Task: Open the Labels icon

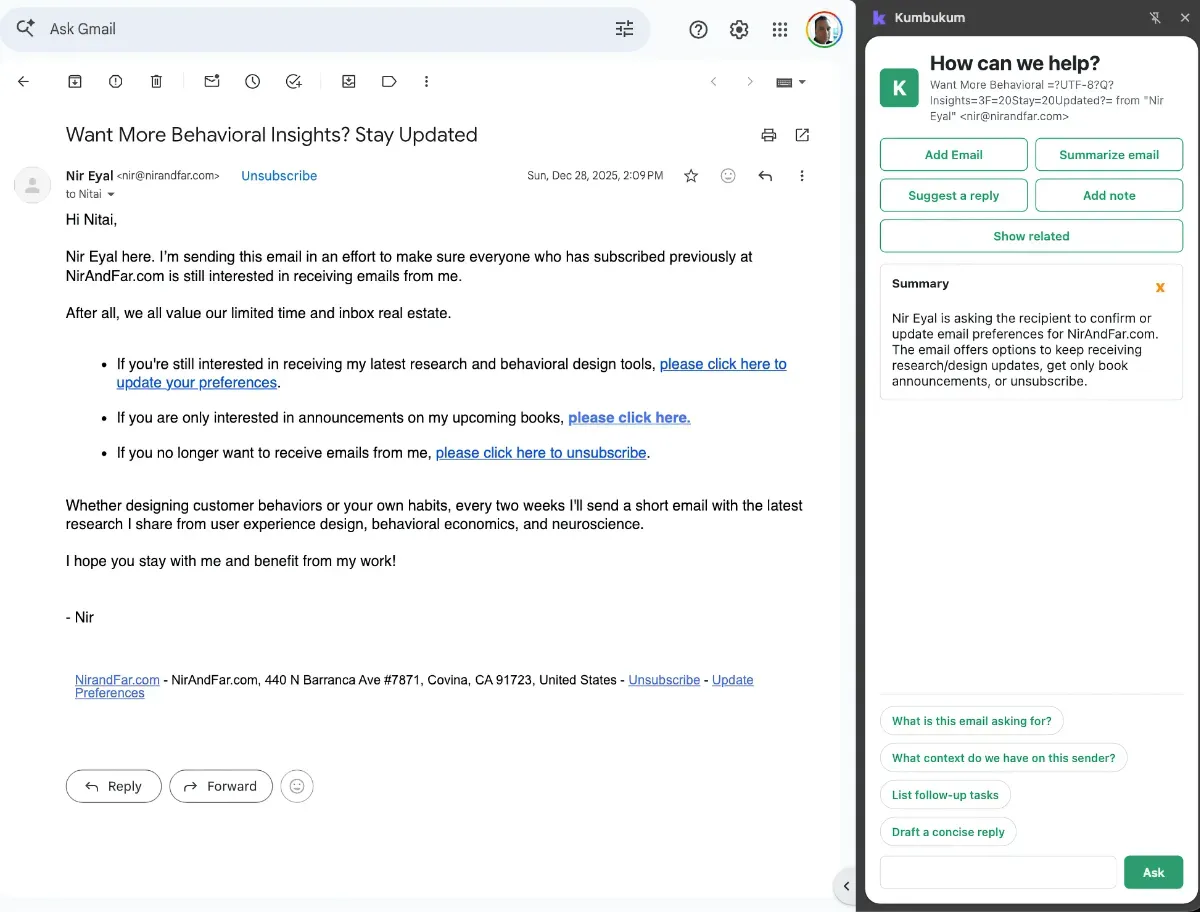Action: pos(390,82)
